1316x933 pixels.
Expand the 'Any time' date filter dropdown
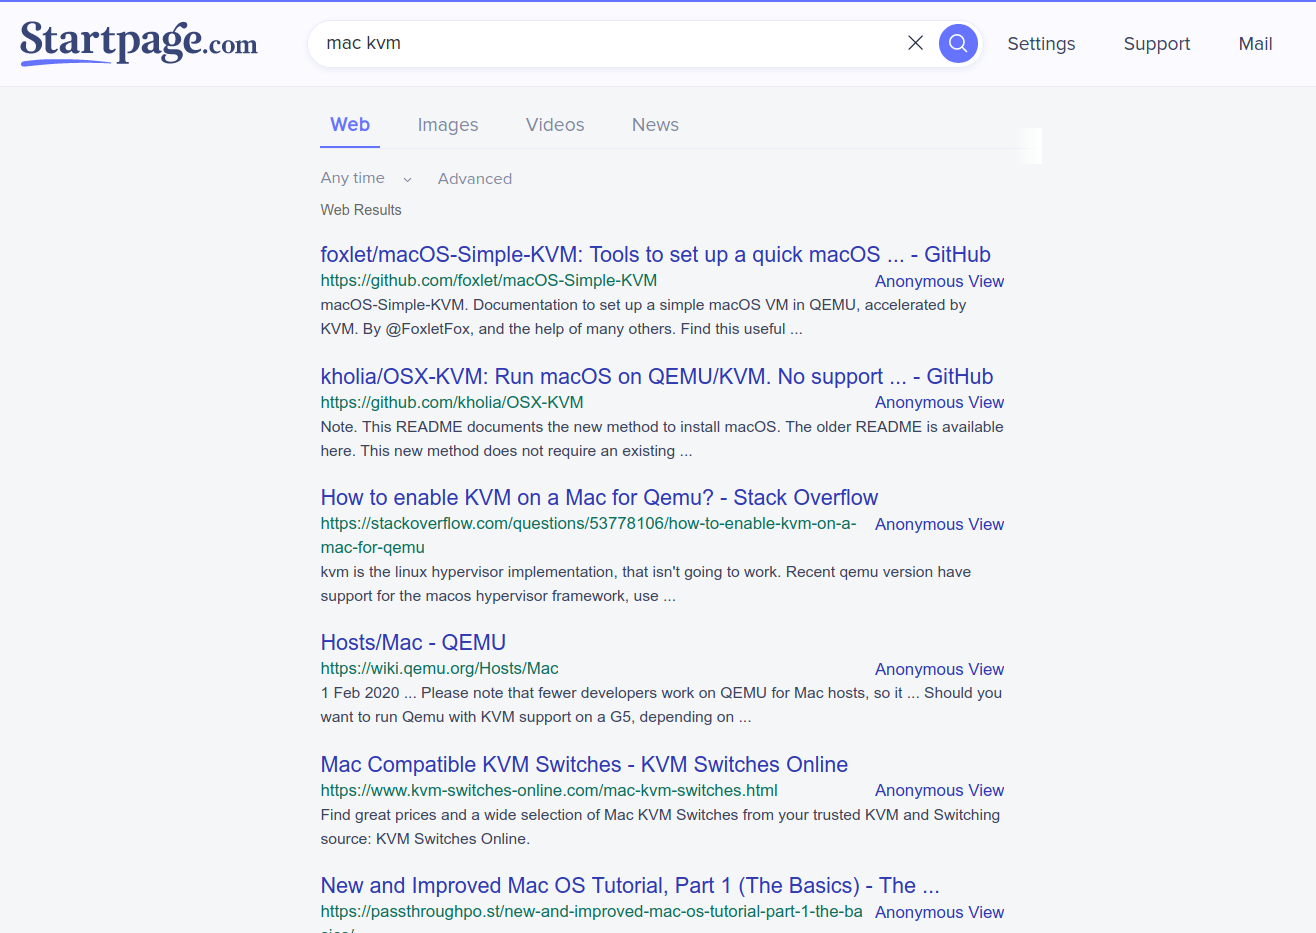(x=366, y=178)
